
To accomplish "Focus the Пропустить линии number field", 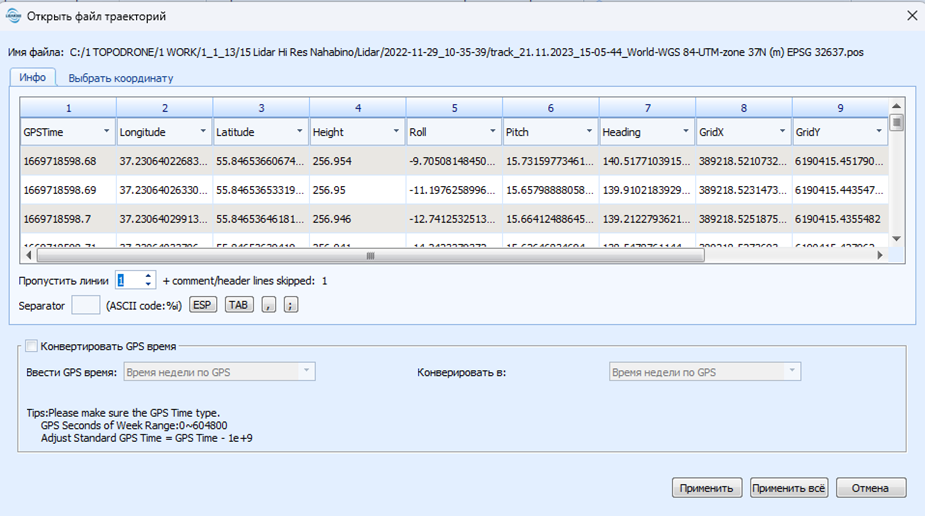I will click(129, 281).
